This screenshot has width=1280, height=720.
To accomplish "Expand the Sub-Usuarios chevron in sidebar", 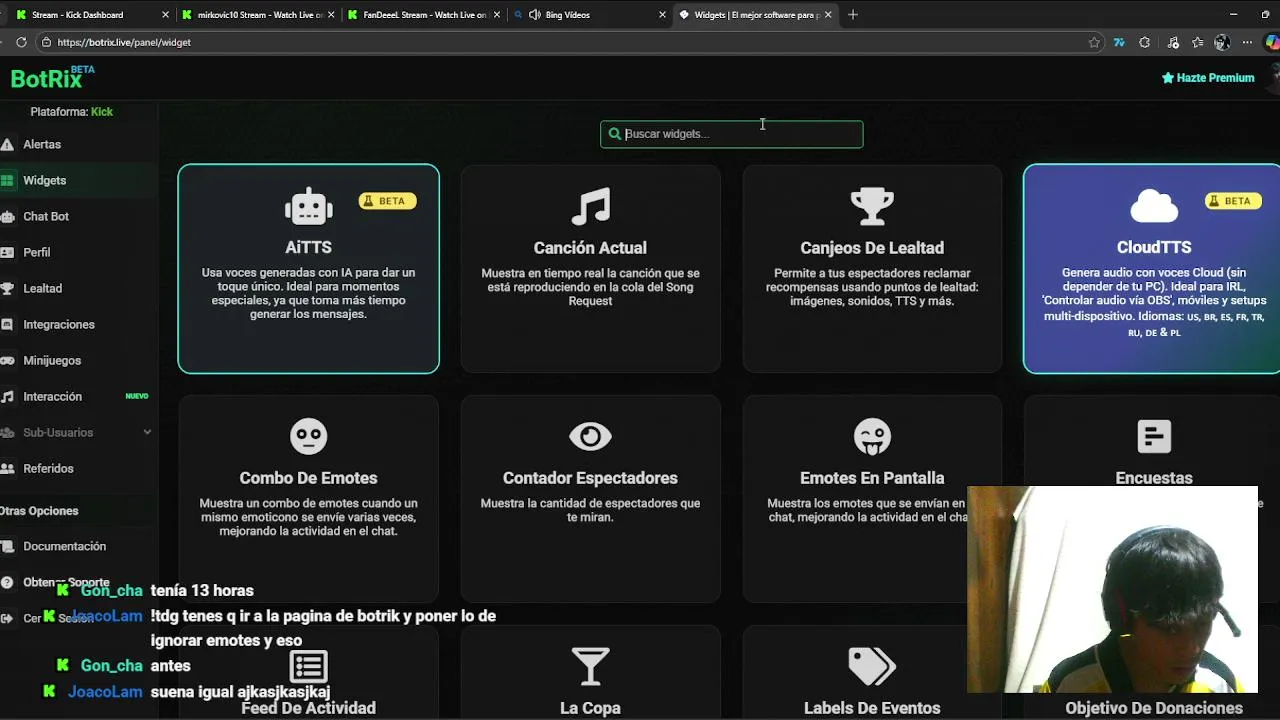I will (x=147, y=433).
